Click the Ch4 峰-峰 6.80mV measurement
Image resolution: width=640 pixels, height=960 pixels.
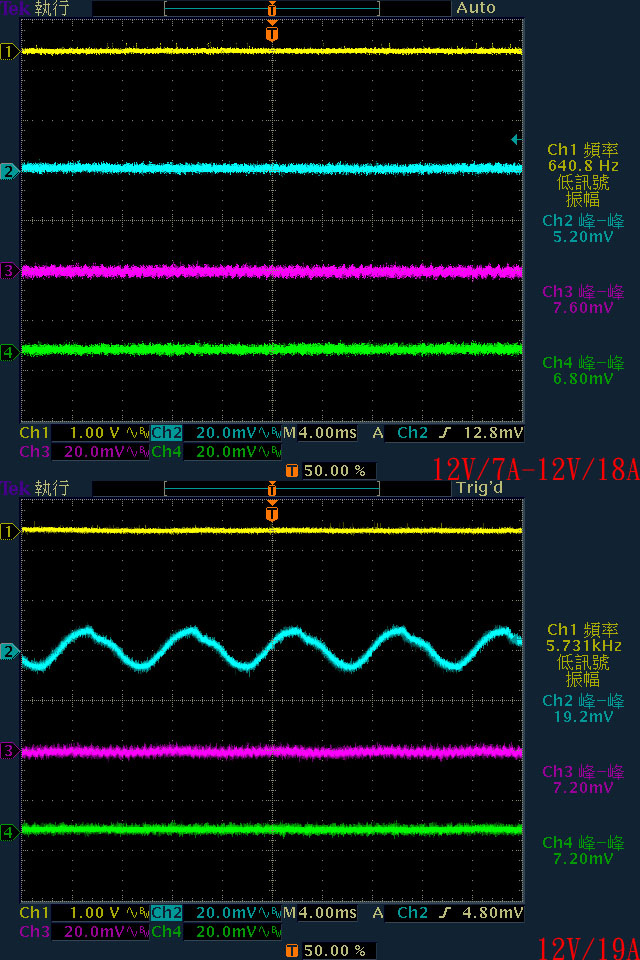583,370
